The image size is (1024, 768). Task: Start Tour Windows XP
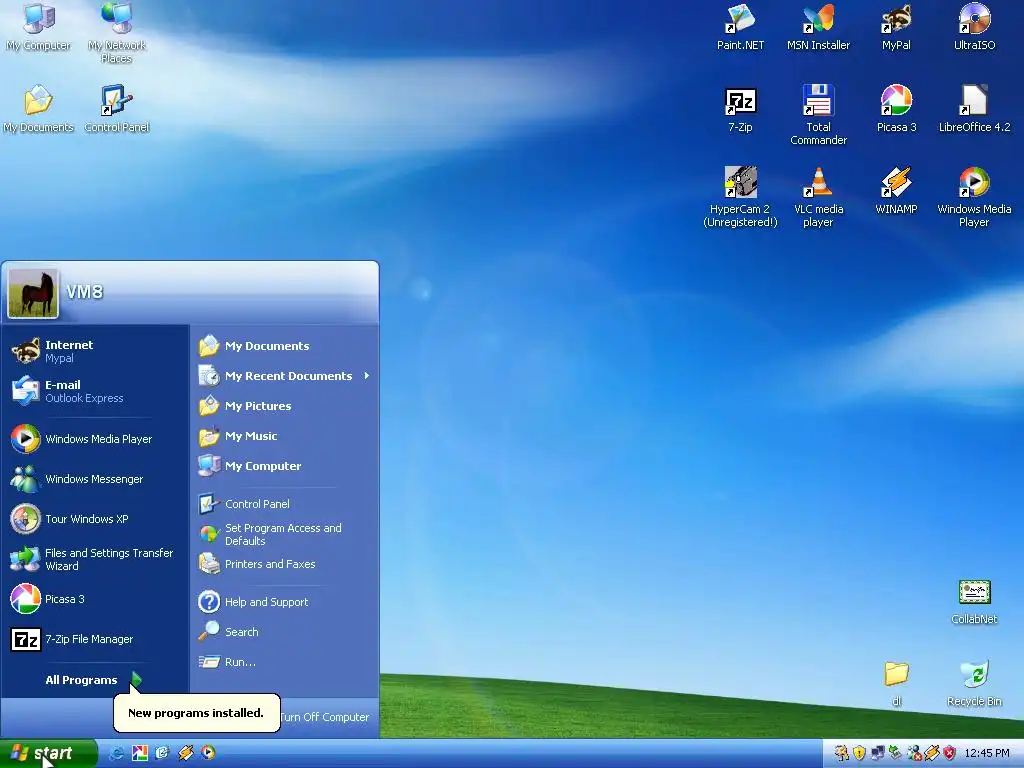pyautogui.click(x=95, y=519)
